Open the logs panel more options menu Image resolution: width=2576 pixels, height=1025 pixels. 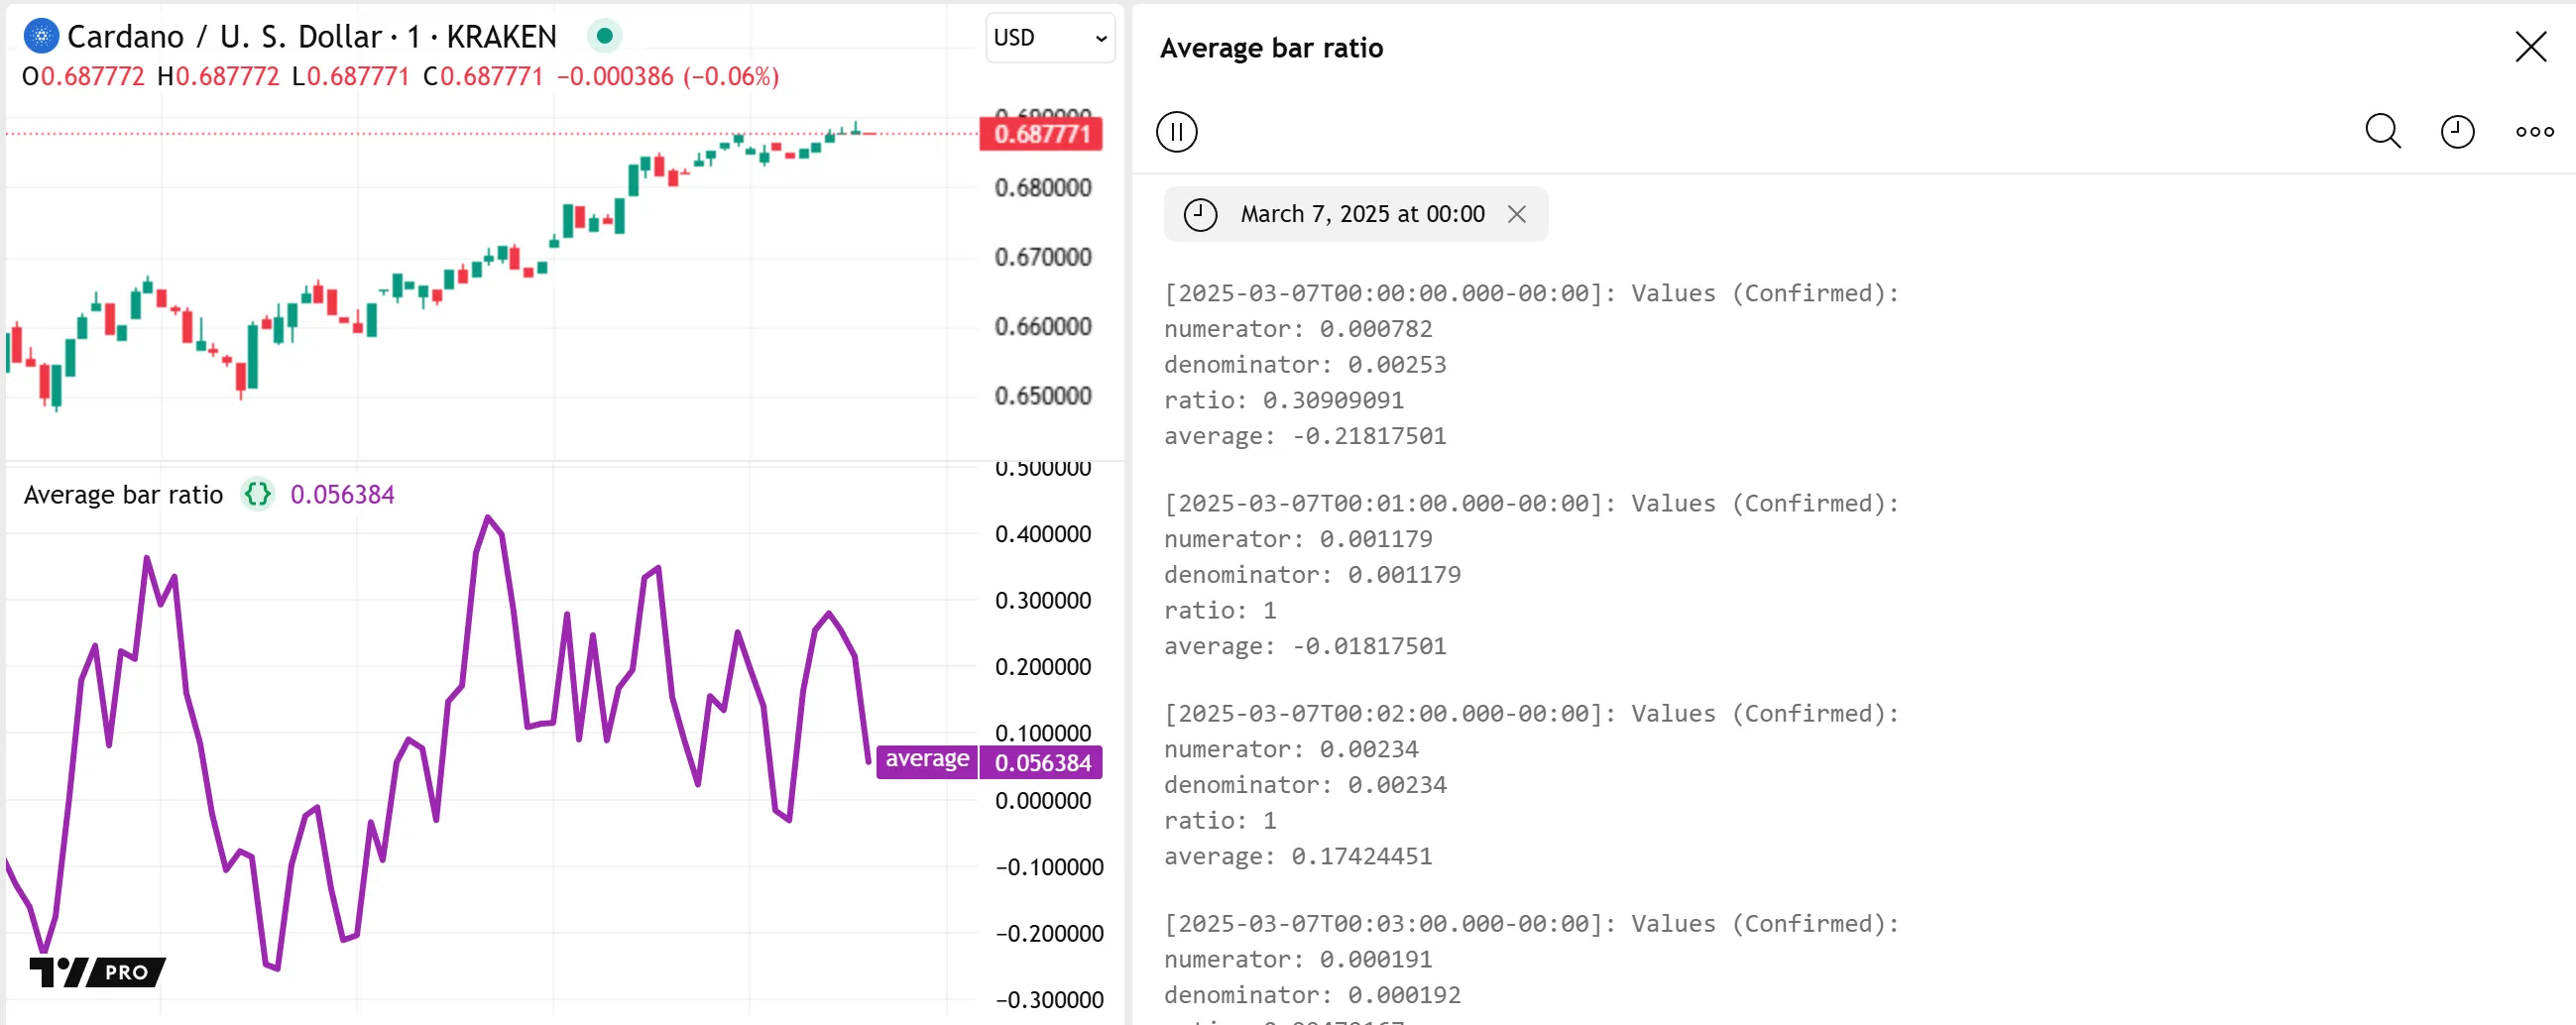click(x=2534, y=132)
